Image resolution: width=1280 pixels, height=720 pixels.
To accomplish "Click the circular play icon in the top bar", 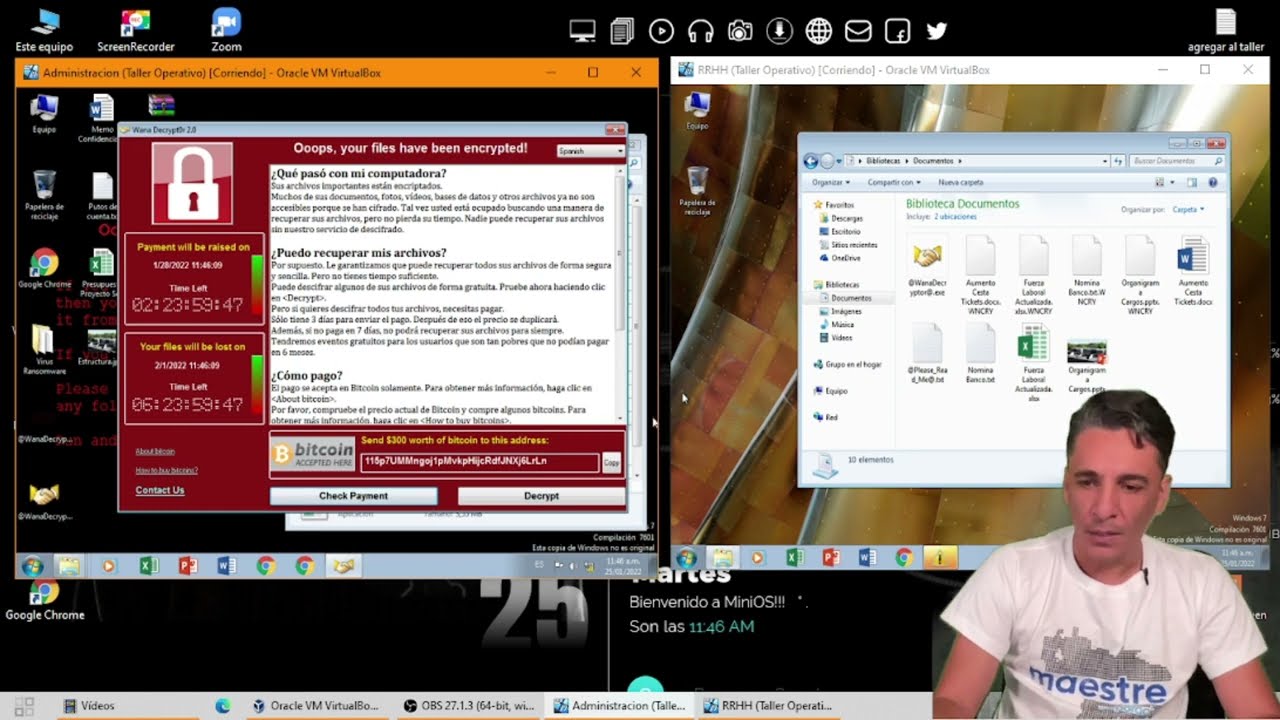I will click(661, 31).
